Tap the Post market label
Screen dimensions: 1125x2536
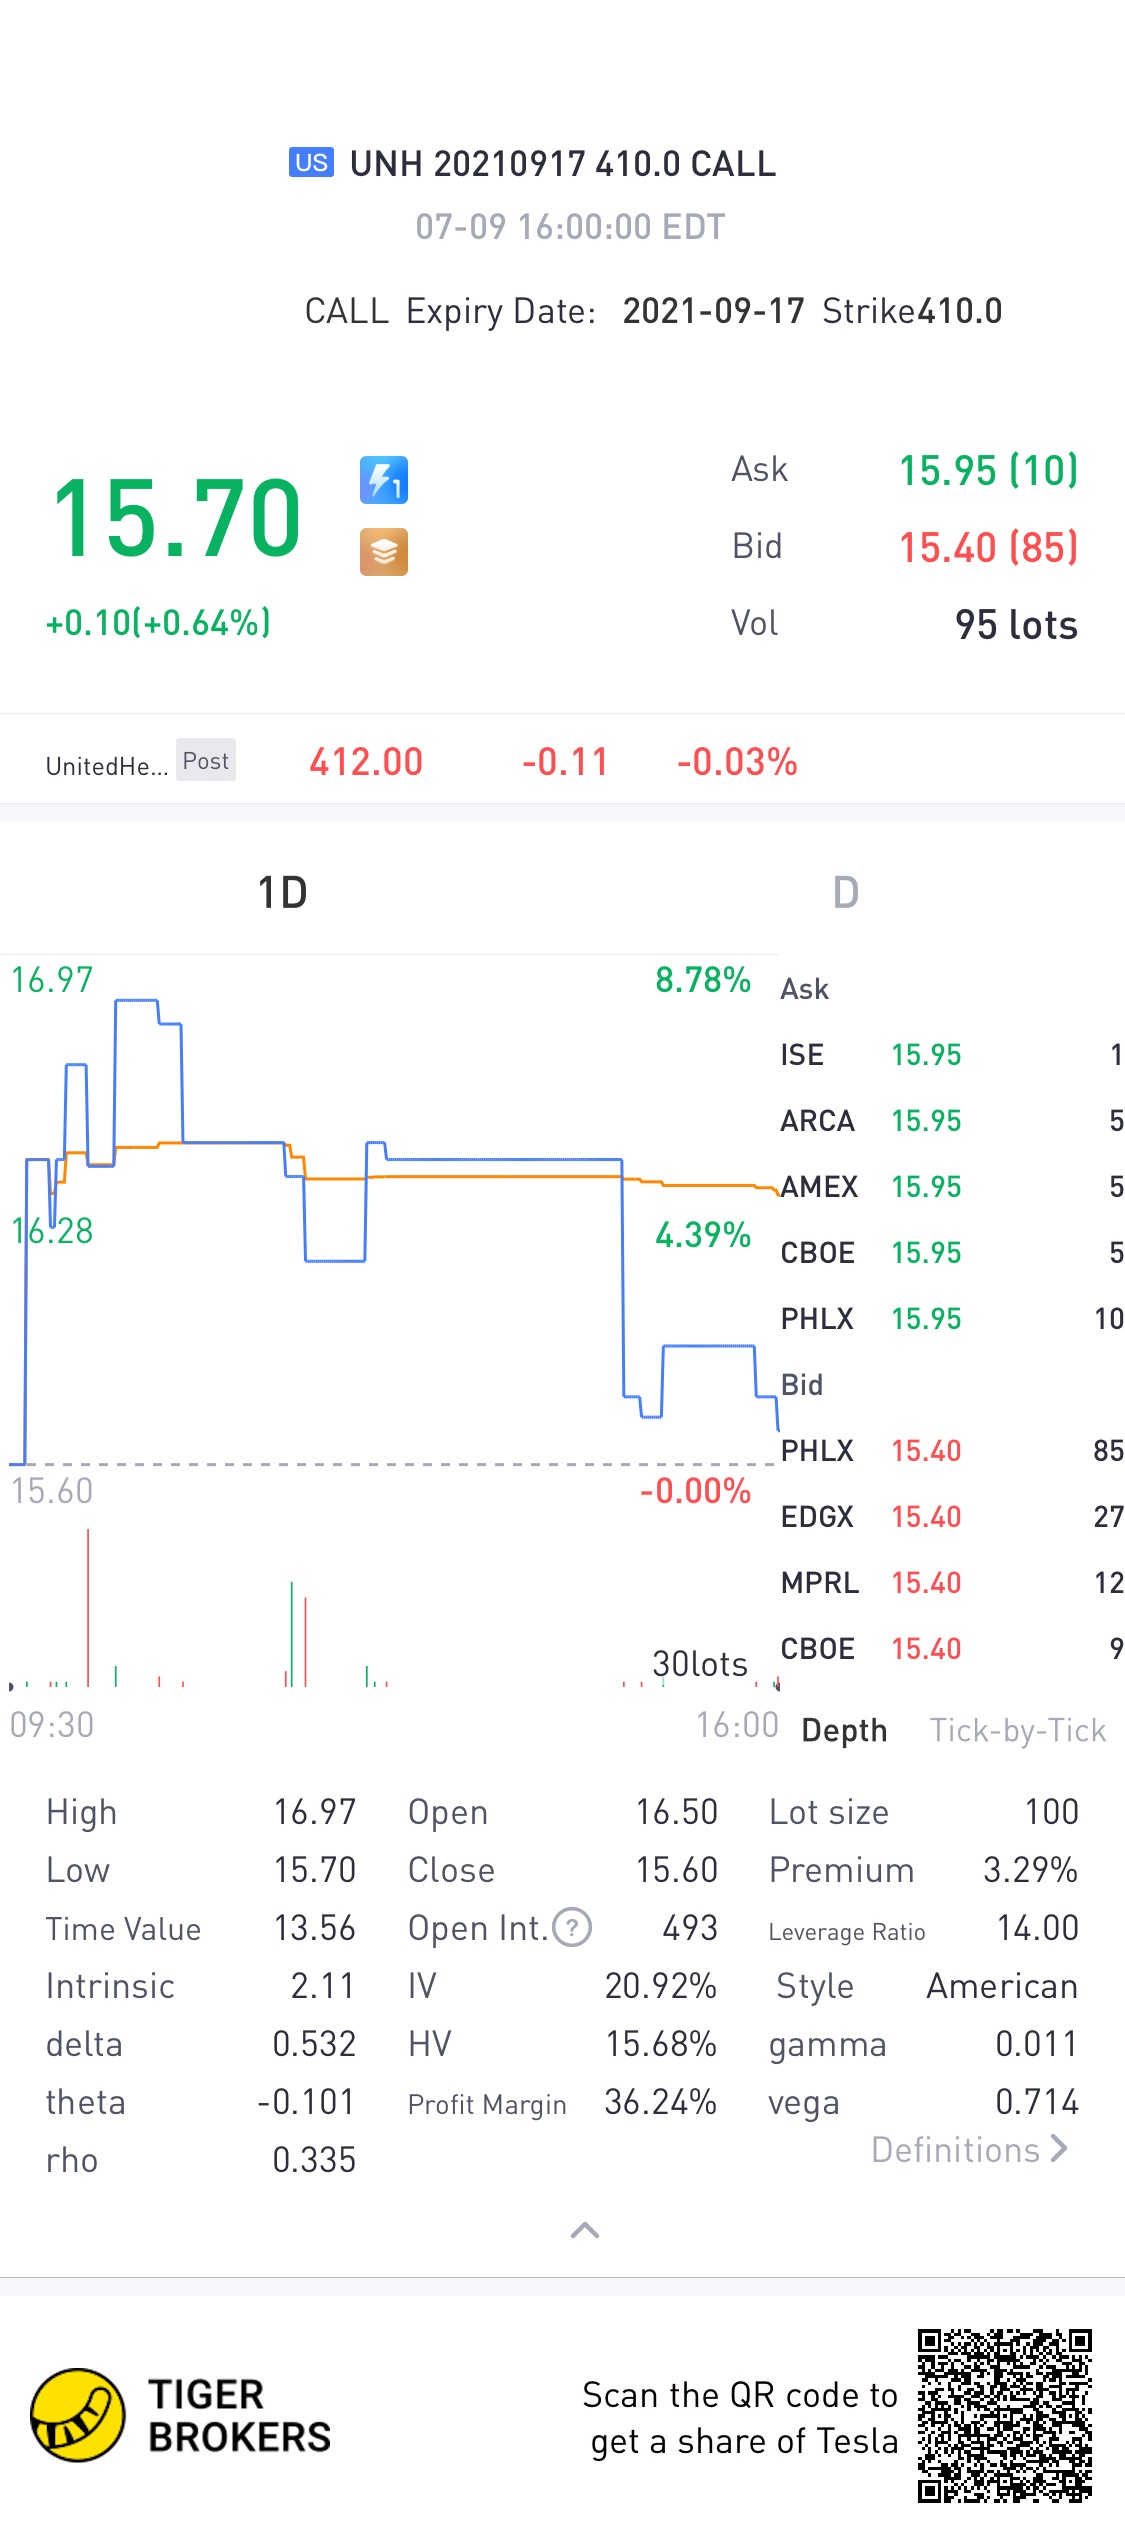(206, 761)
